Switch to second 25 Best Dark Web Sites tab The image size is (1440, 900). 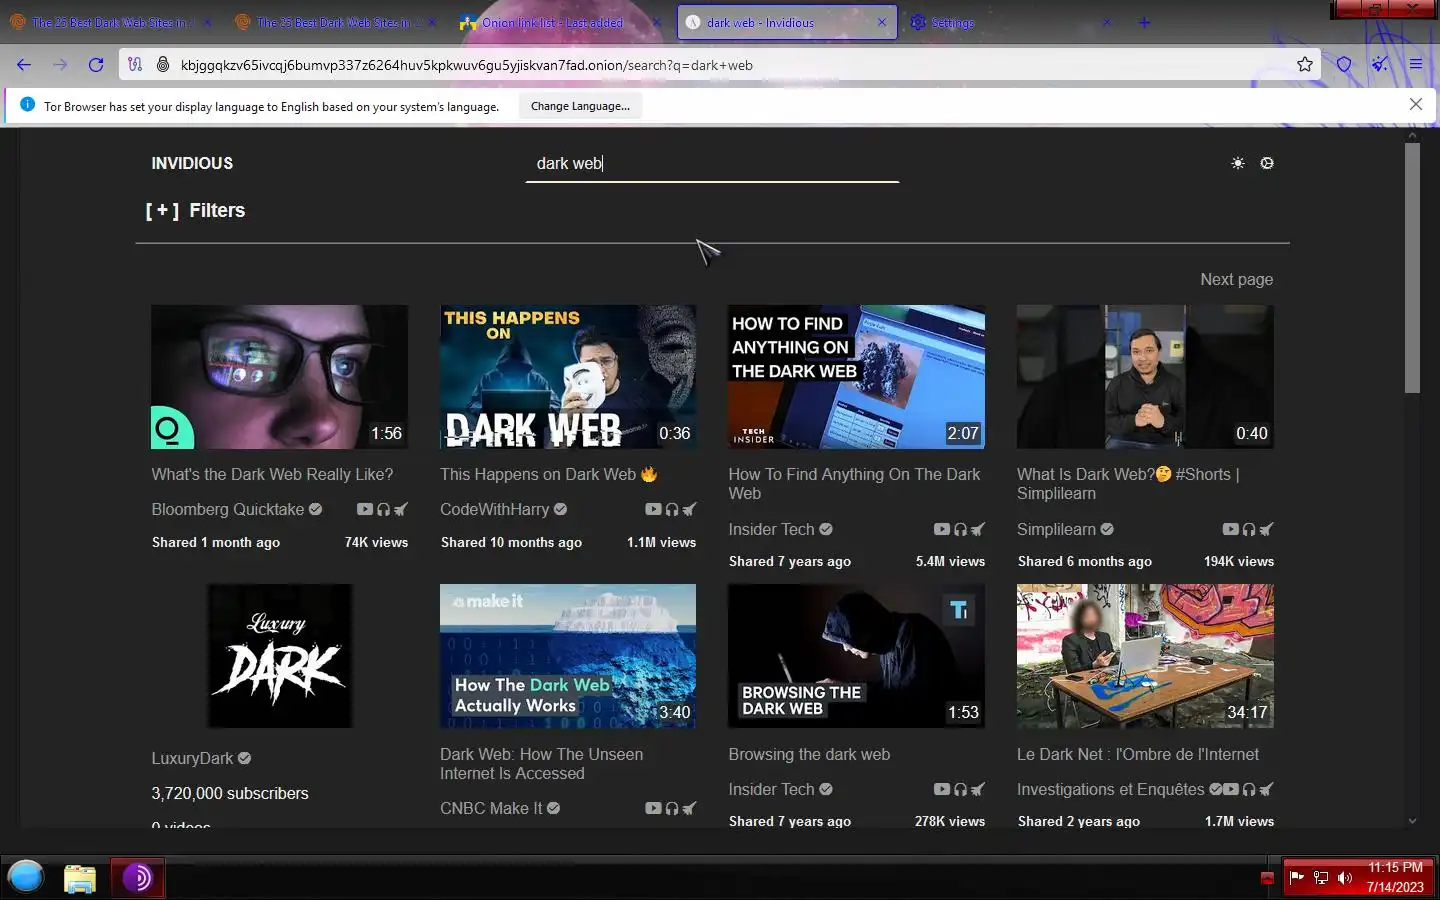pos(335,22)
